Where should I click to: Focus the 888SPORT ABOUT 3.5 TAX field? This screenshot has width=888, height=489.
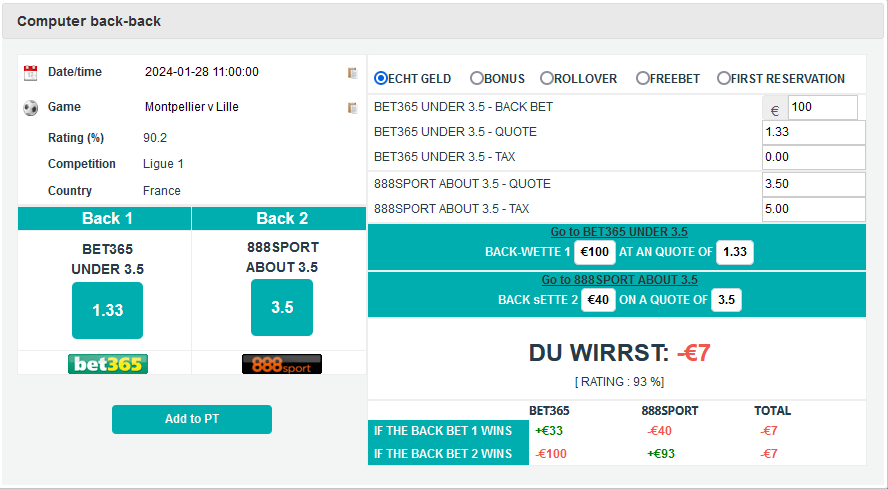pos(814,210)
